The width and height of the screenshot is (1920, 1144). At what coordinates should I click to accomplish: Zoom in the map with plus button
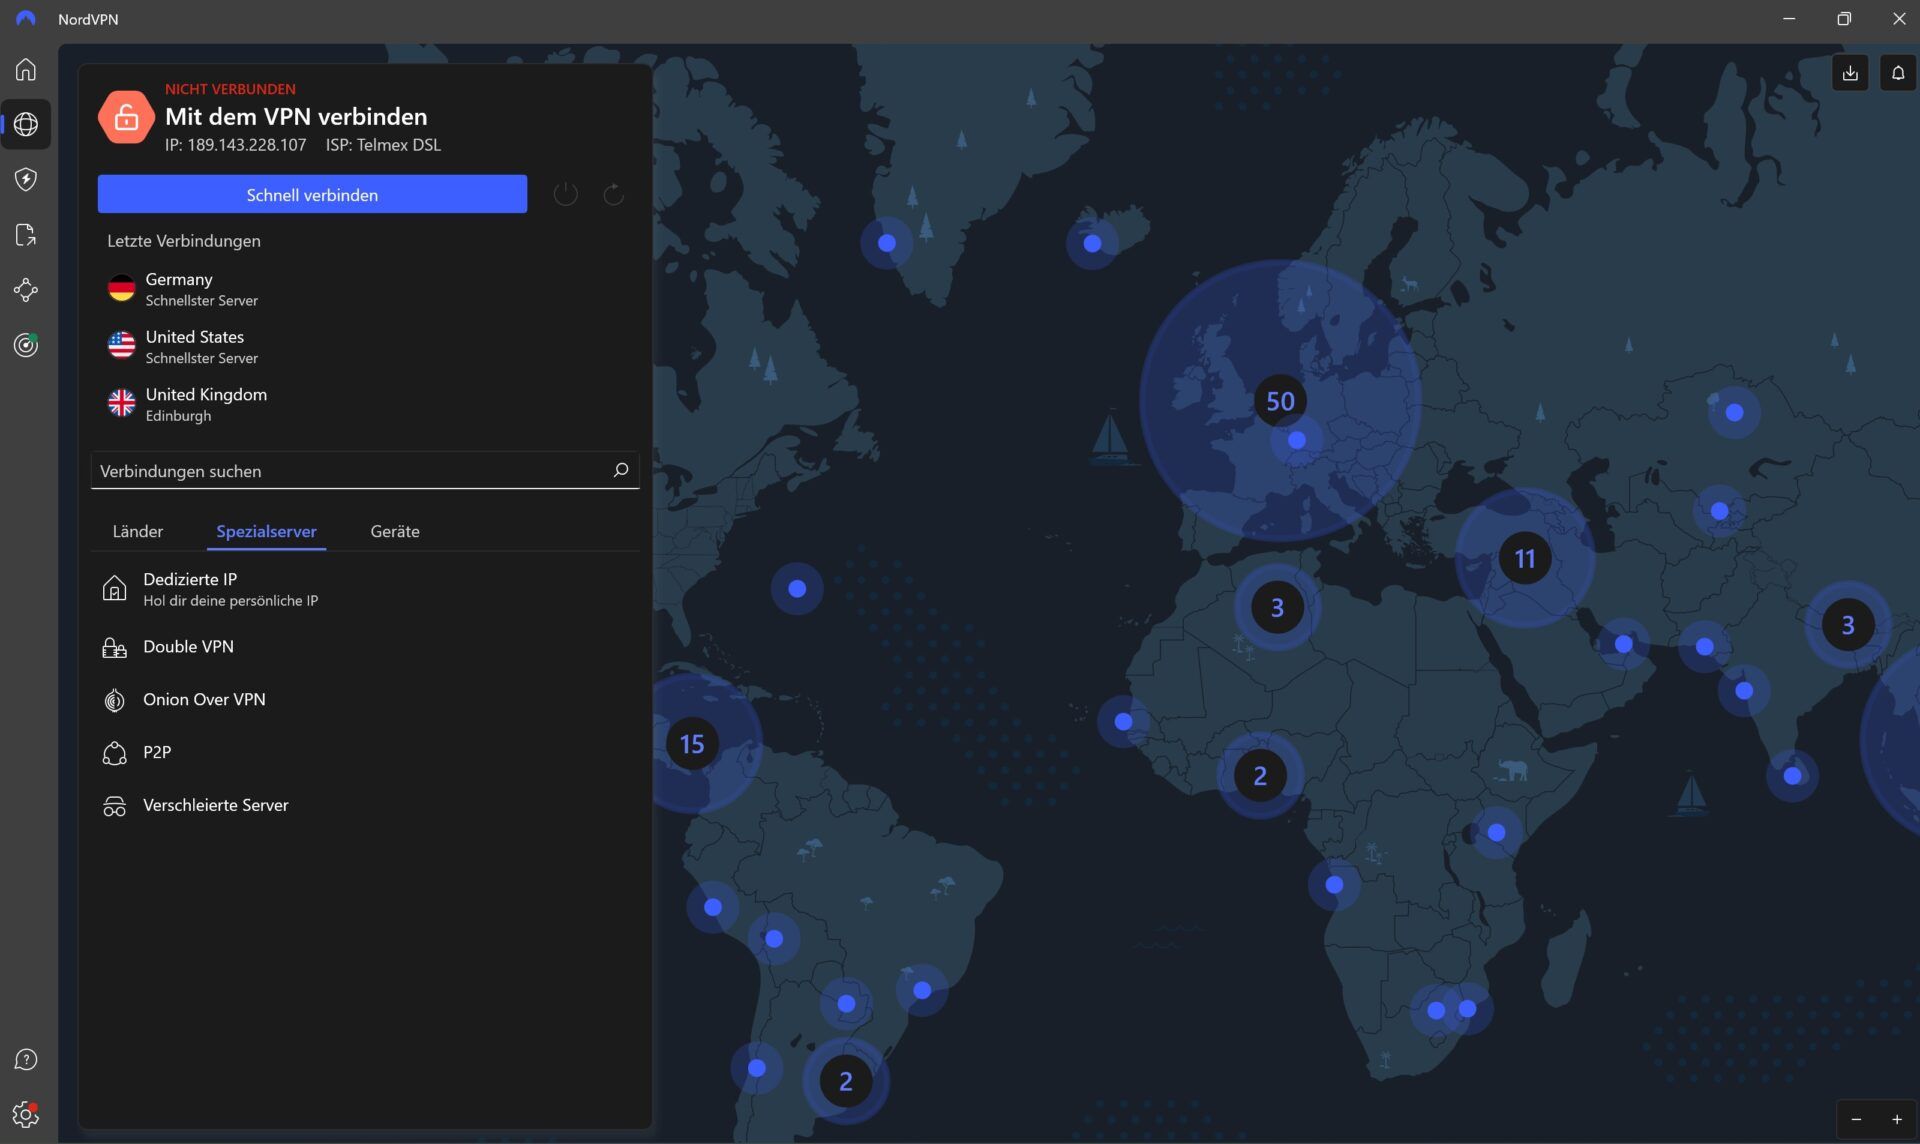[1896, 1119]
